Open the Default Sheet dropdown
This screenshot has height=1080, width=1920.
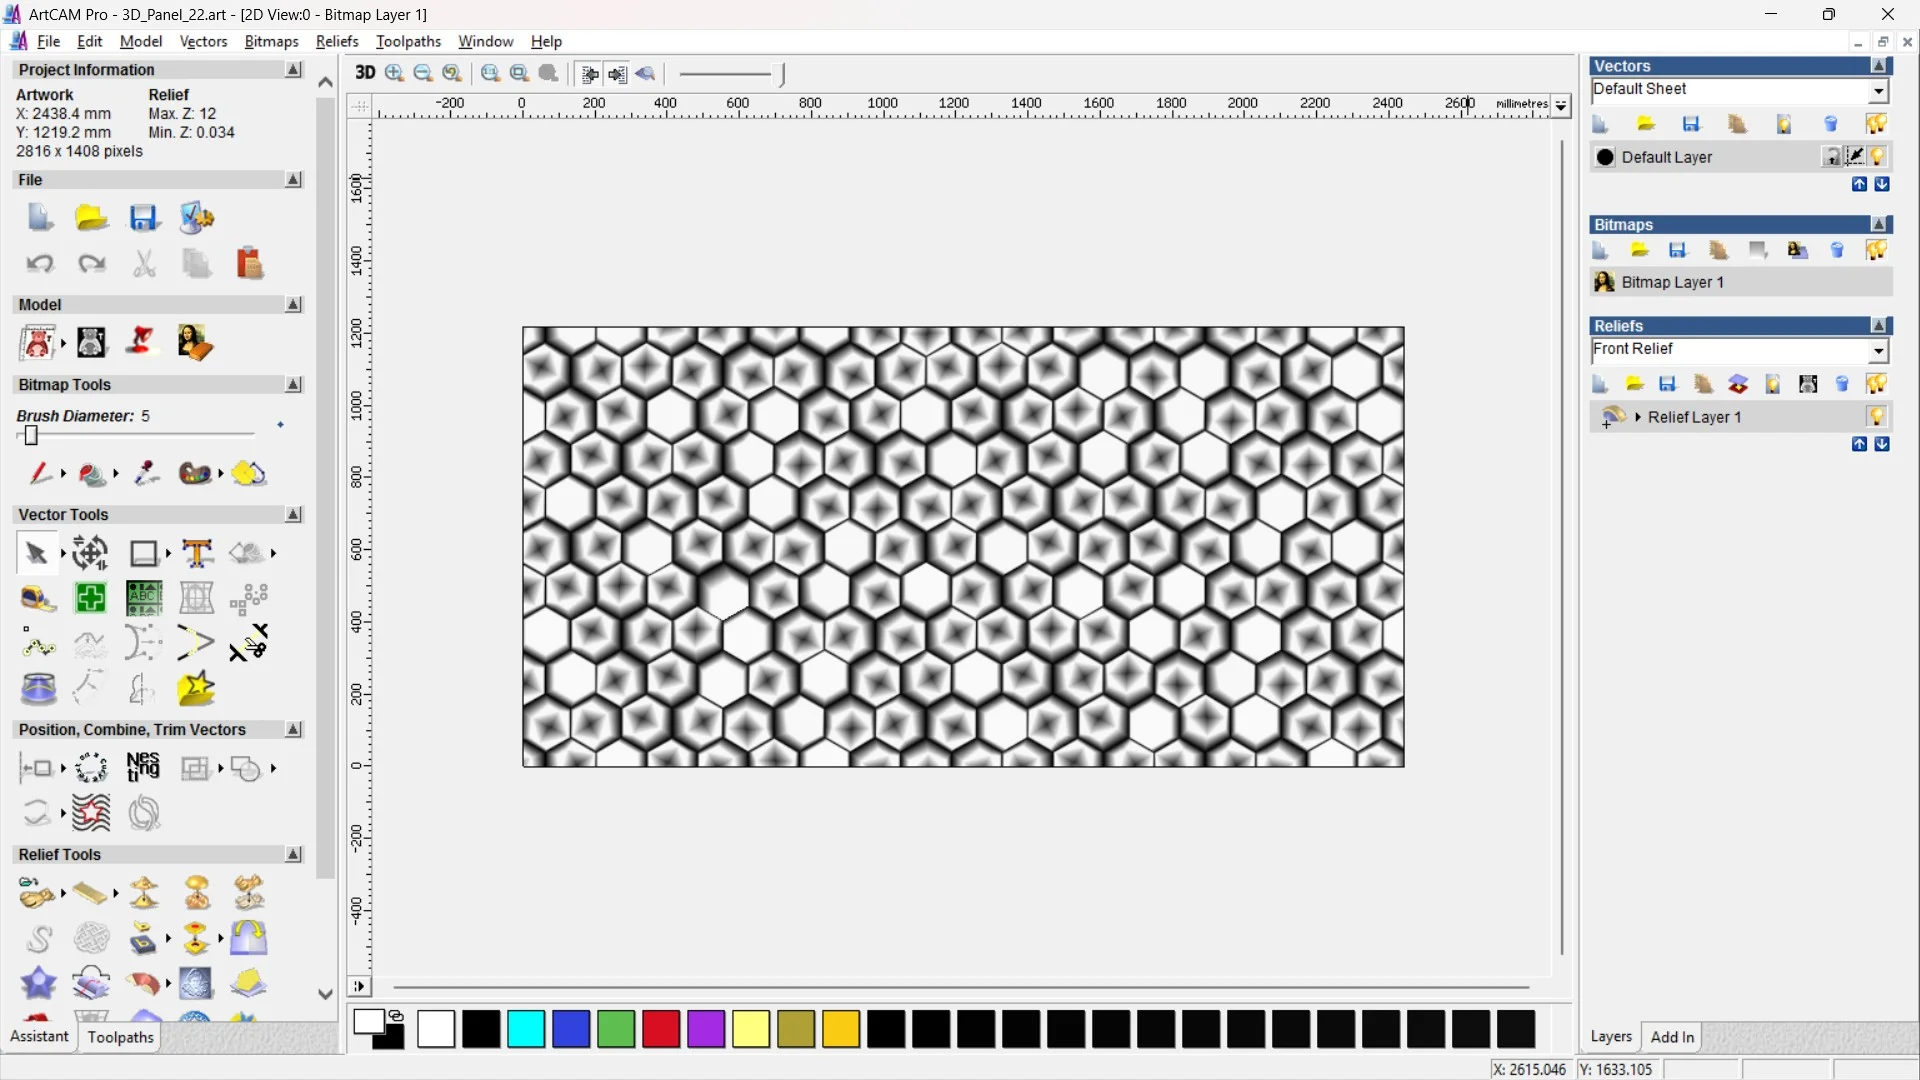tap(1879, 90)
